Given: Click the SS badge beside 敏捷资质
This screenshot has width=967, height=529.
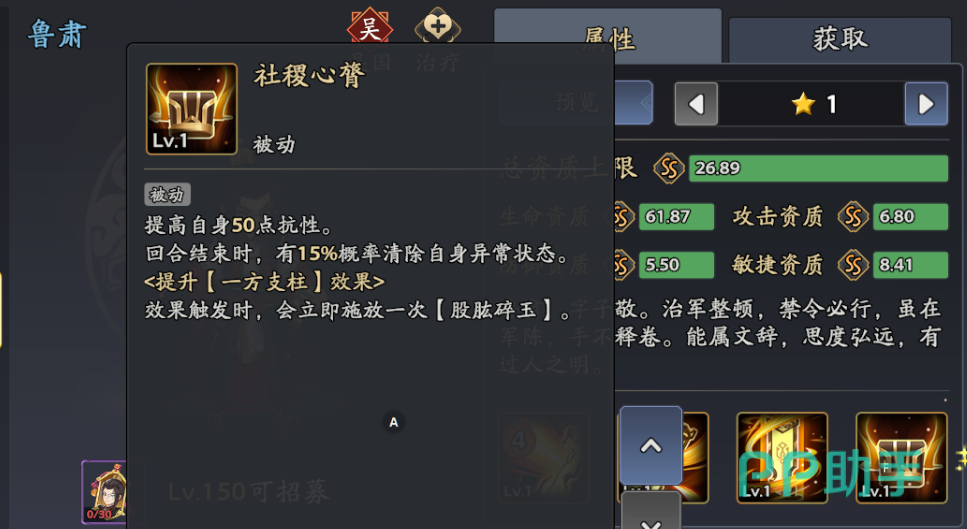Looking at the screenshot, I should coord(853,265).
